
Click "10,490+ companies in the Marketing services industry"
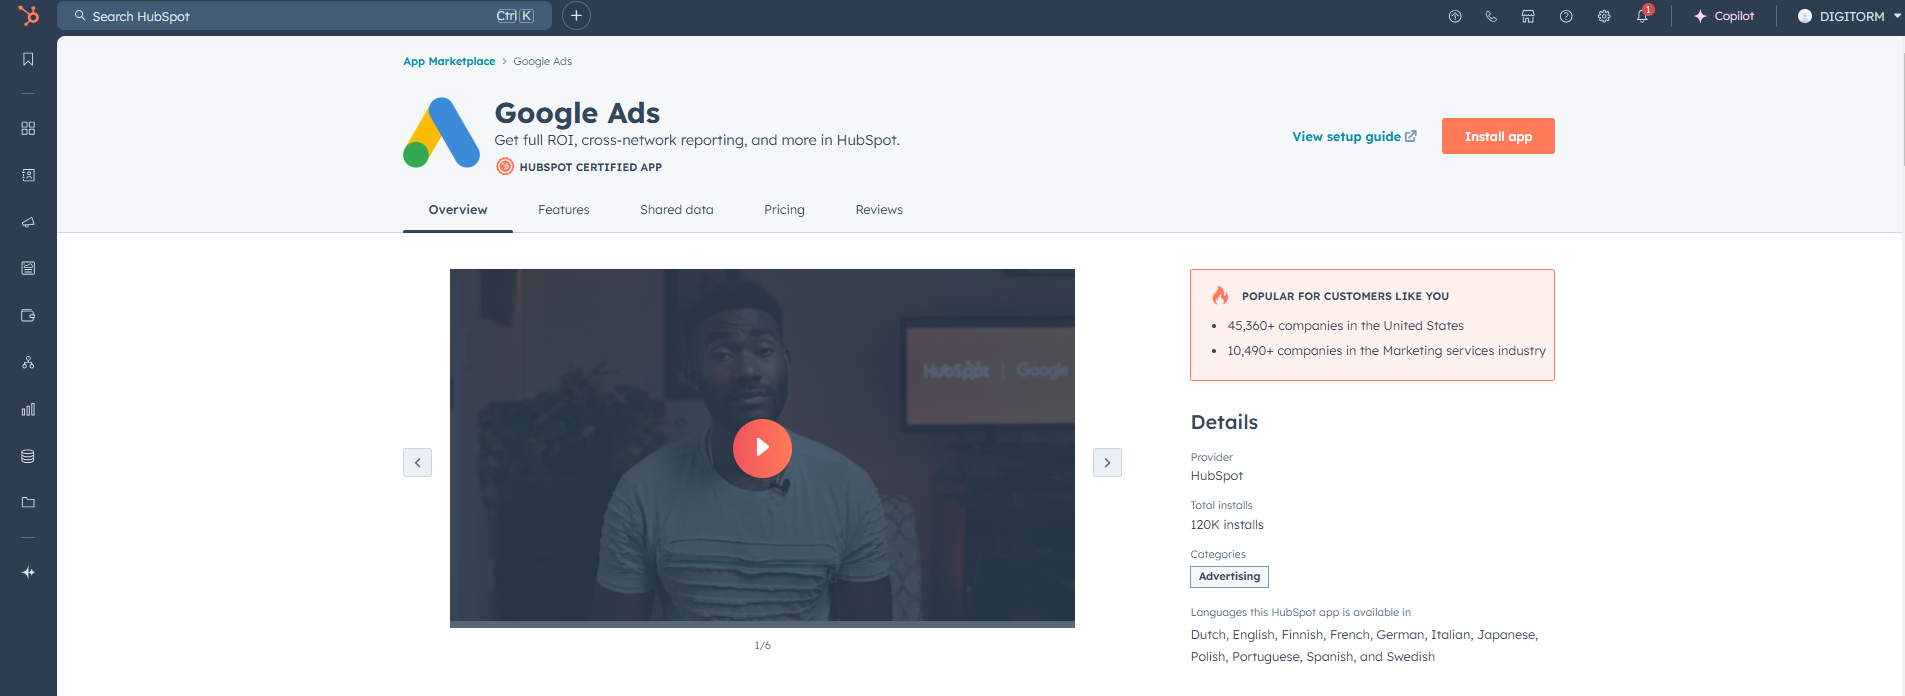[x=1386, y=351]
